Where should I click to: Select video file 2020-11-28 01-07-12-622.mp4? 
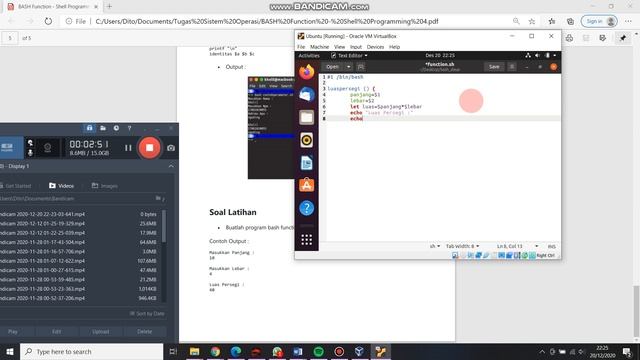click(x=78, y=260)
